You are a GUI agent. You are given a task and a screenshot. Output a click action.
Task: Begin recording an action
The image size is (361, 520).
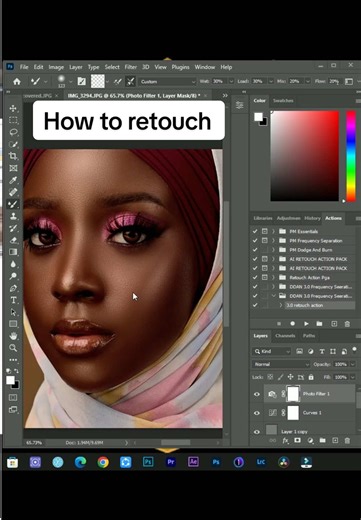pos(292,324)
